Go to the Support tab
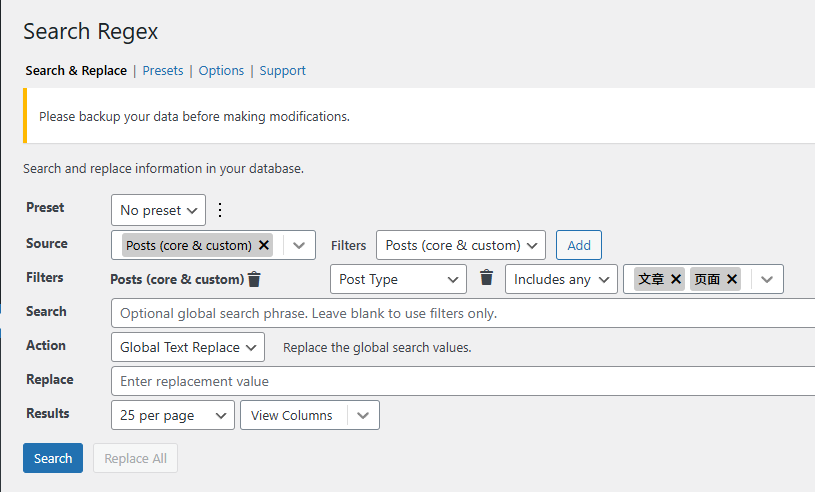The height and width of the screenshot is (492, 815). [x=282, y=71]
